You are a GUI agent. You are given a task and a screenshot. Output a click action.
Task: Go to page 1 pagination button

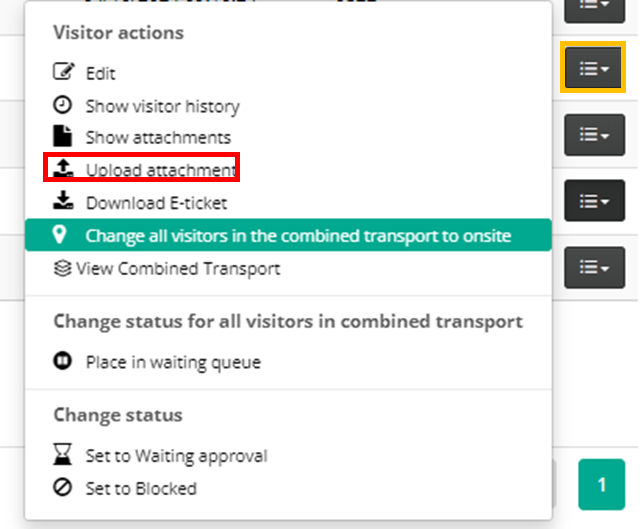[602, 485]
